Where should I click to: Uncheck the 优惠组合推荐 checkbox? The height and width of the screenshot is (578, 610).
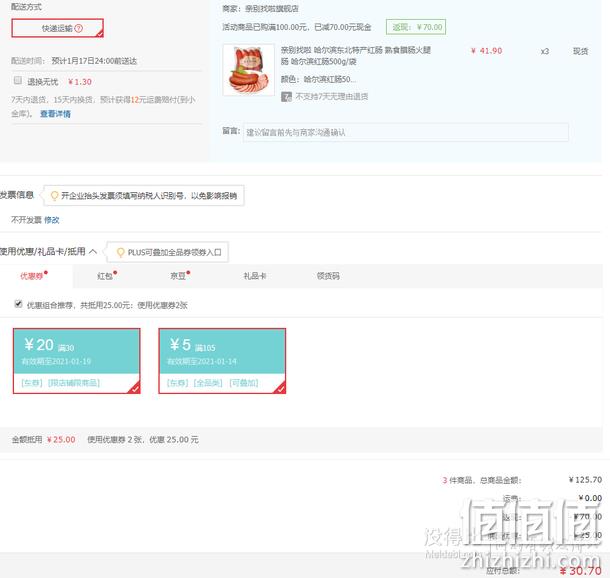[18, 304]
